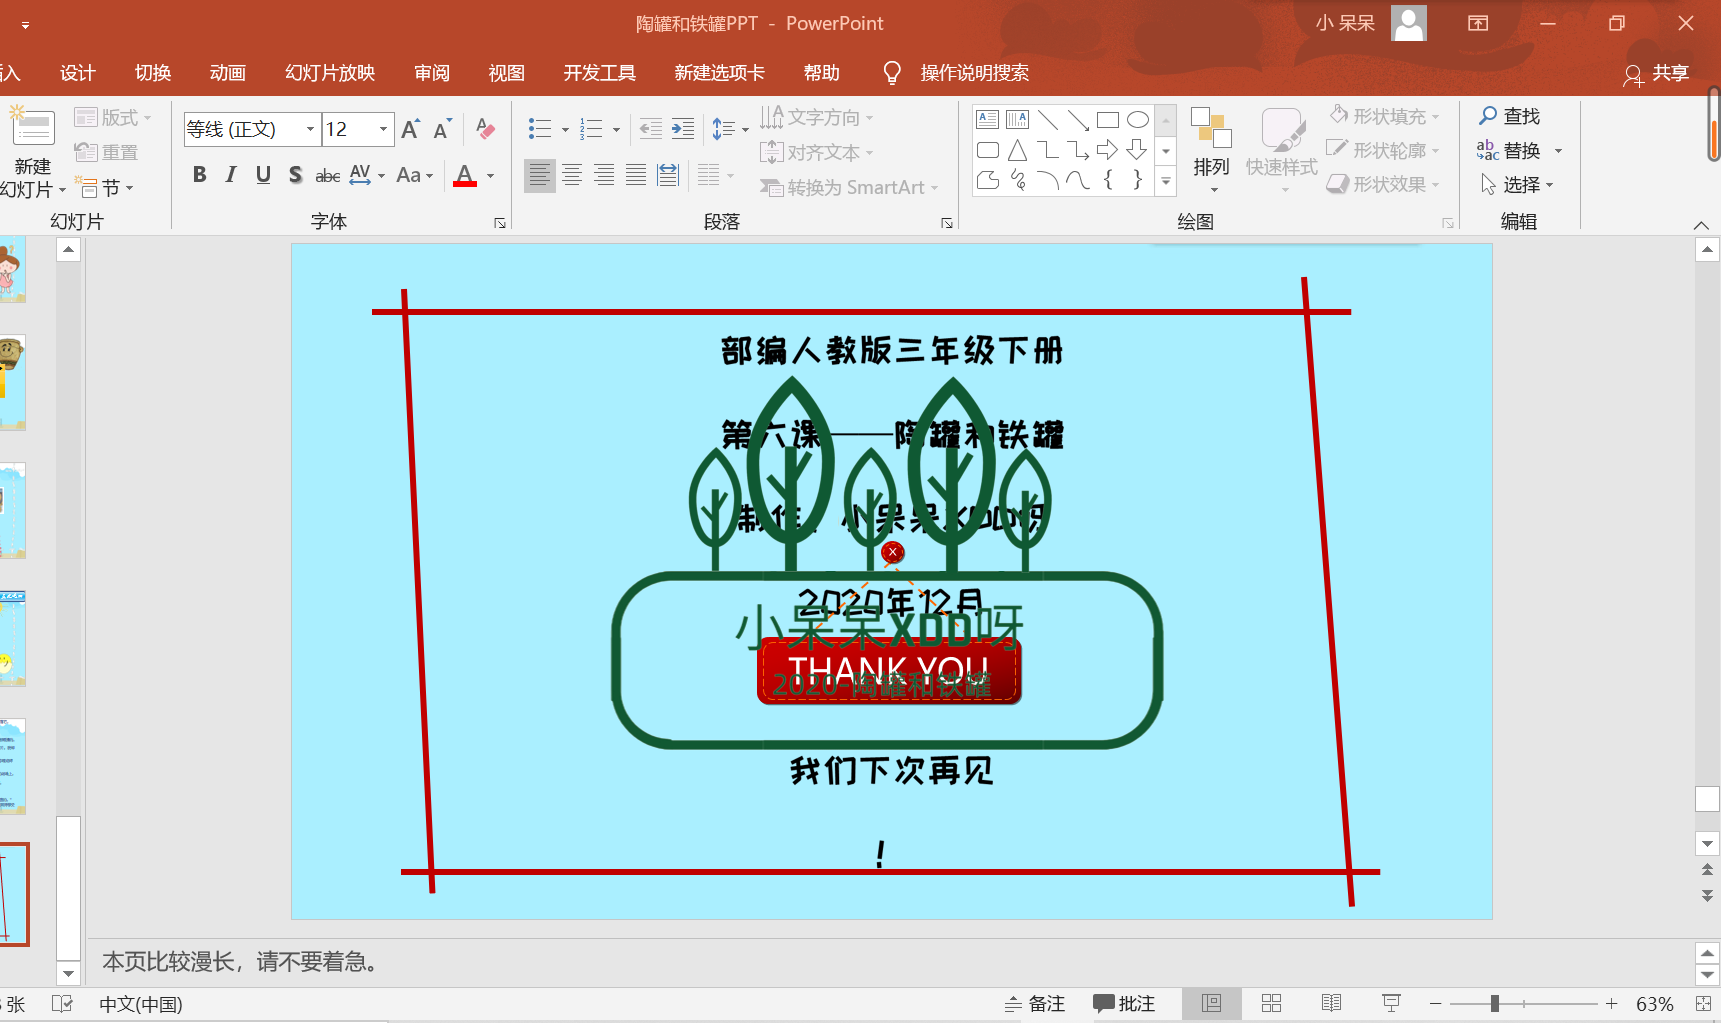The height and width of the screenshot is (1023, 1721).
Task: Select left text alignment
Action: (540, 176)
